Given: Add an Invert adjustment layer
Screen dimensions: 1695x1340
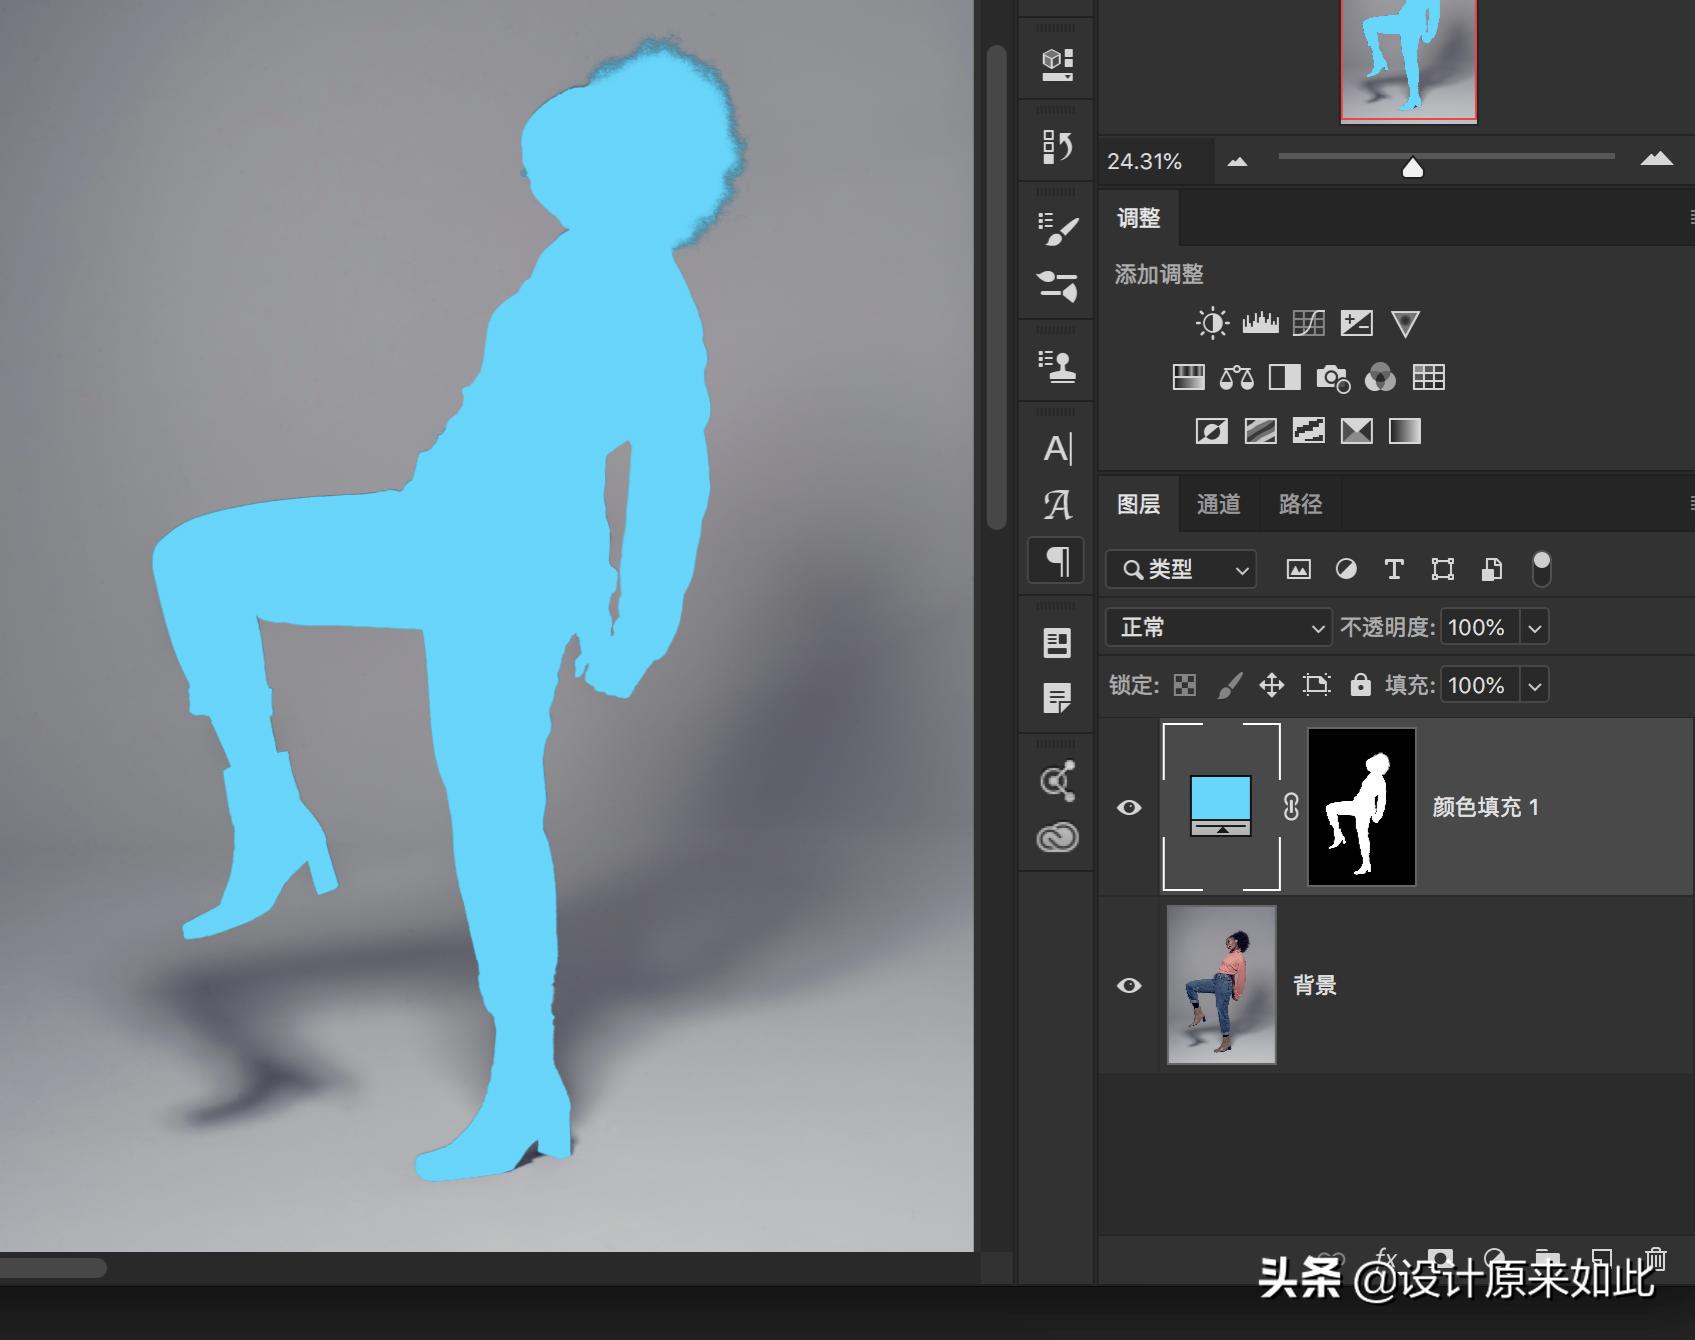Looking at the screenshot, I should tap(1213, 431).
